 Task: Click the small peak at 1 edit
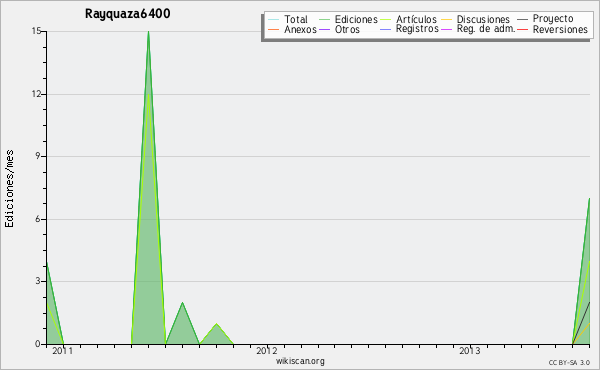click(x=217, y=324)
